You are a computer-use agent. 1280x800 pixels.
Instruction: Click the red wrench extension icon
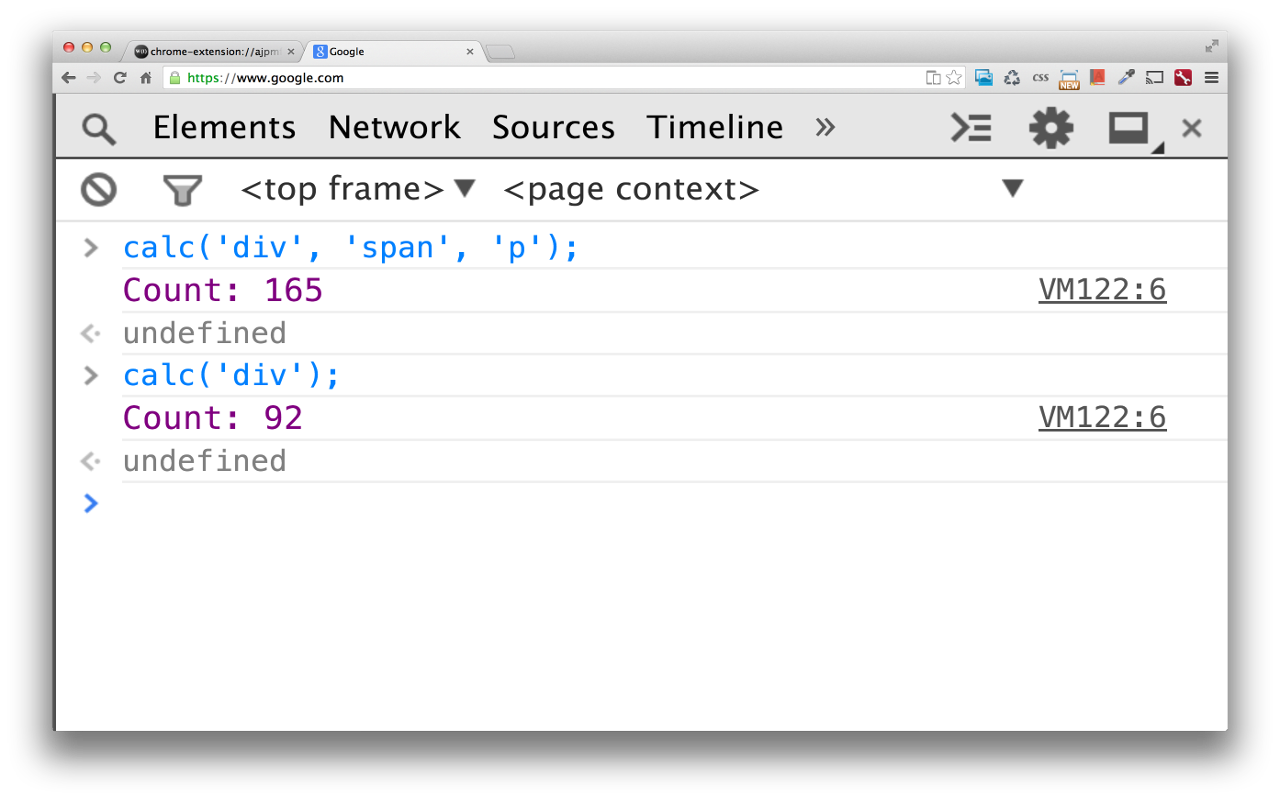pos(1183,78)
